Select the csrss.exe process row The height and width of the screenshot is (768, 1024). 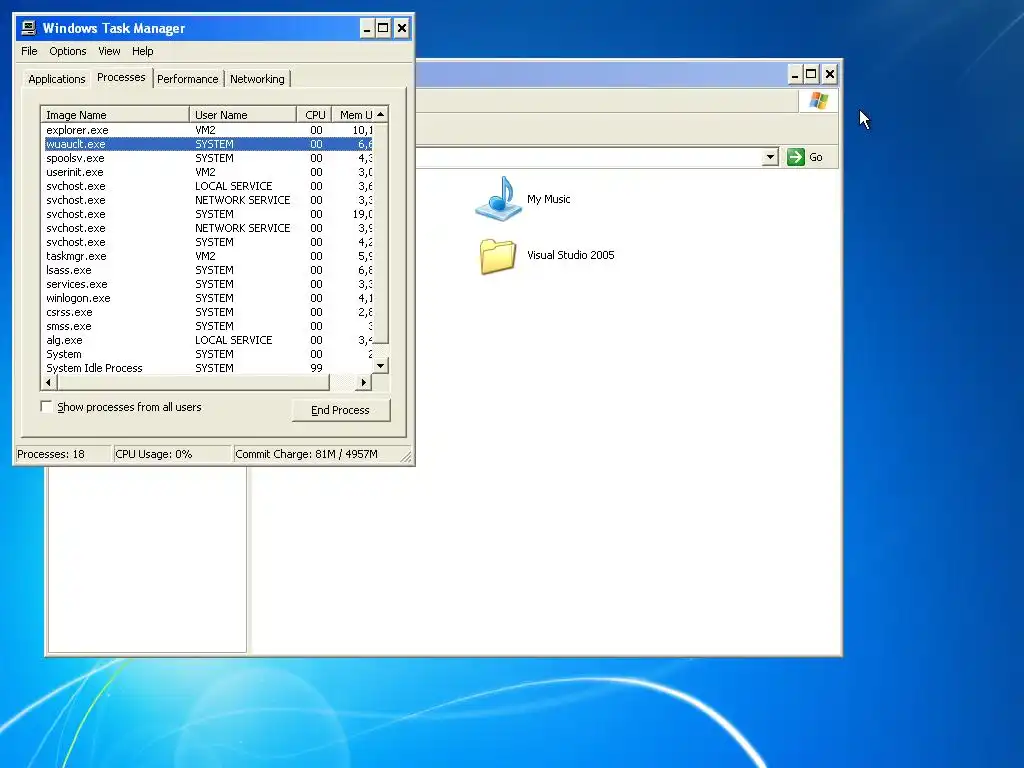[208, 312]
